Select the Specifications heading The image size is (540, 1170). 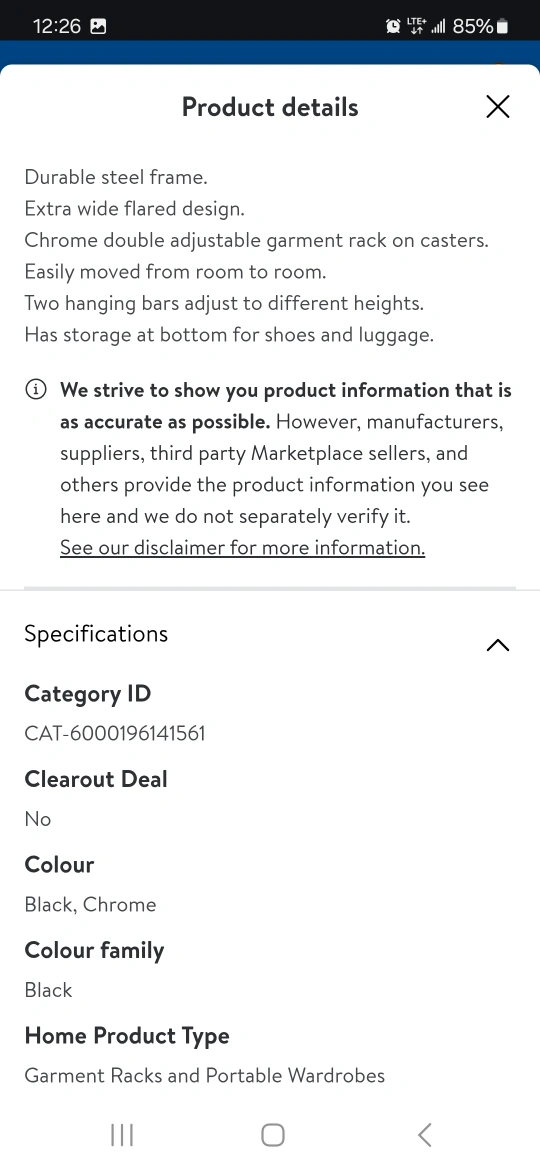(x=96, y=634)
